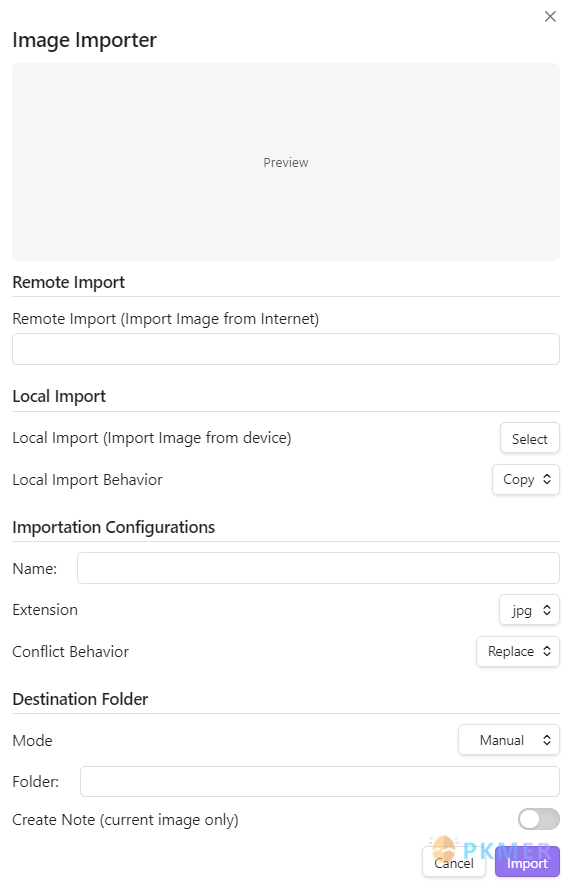Click Select to choose local image
Screen dimensions: 569x884
point(530,438)
